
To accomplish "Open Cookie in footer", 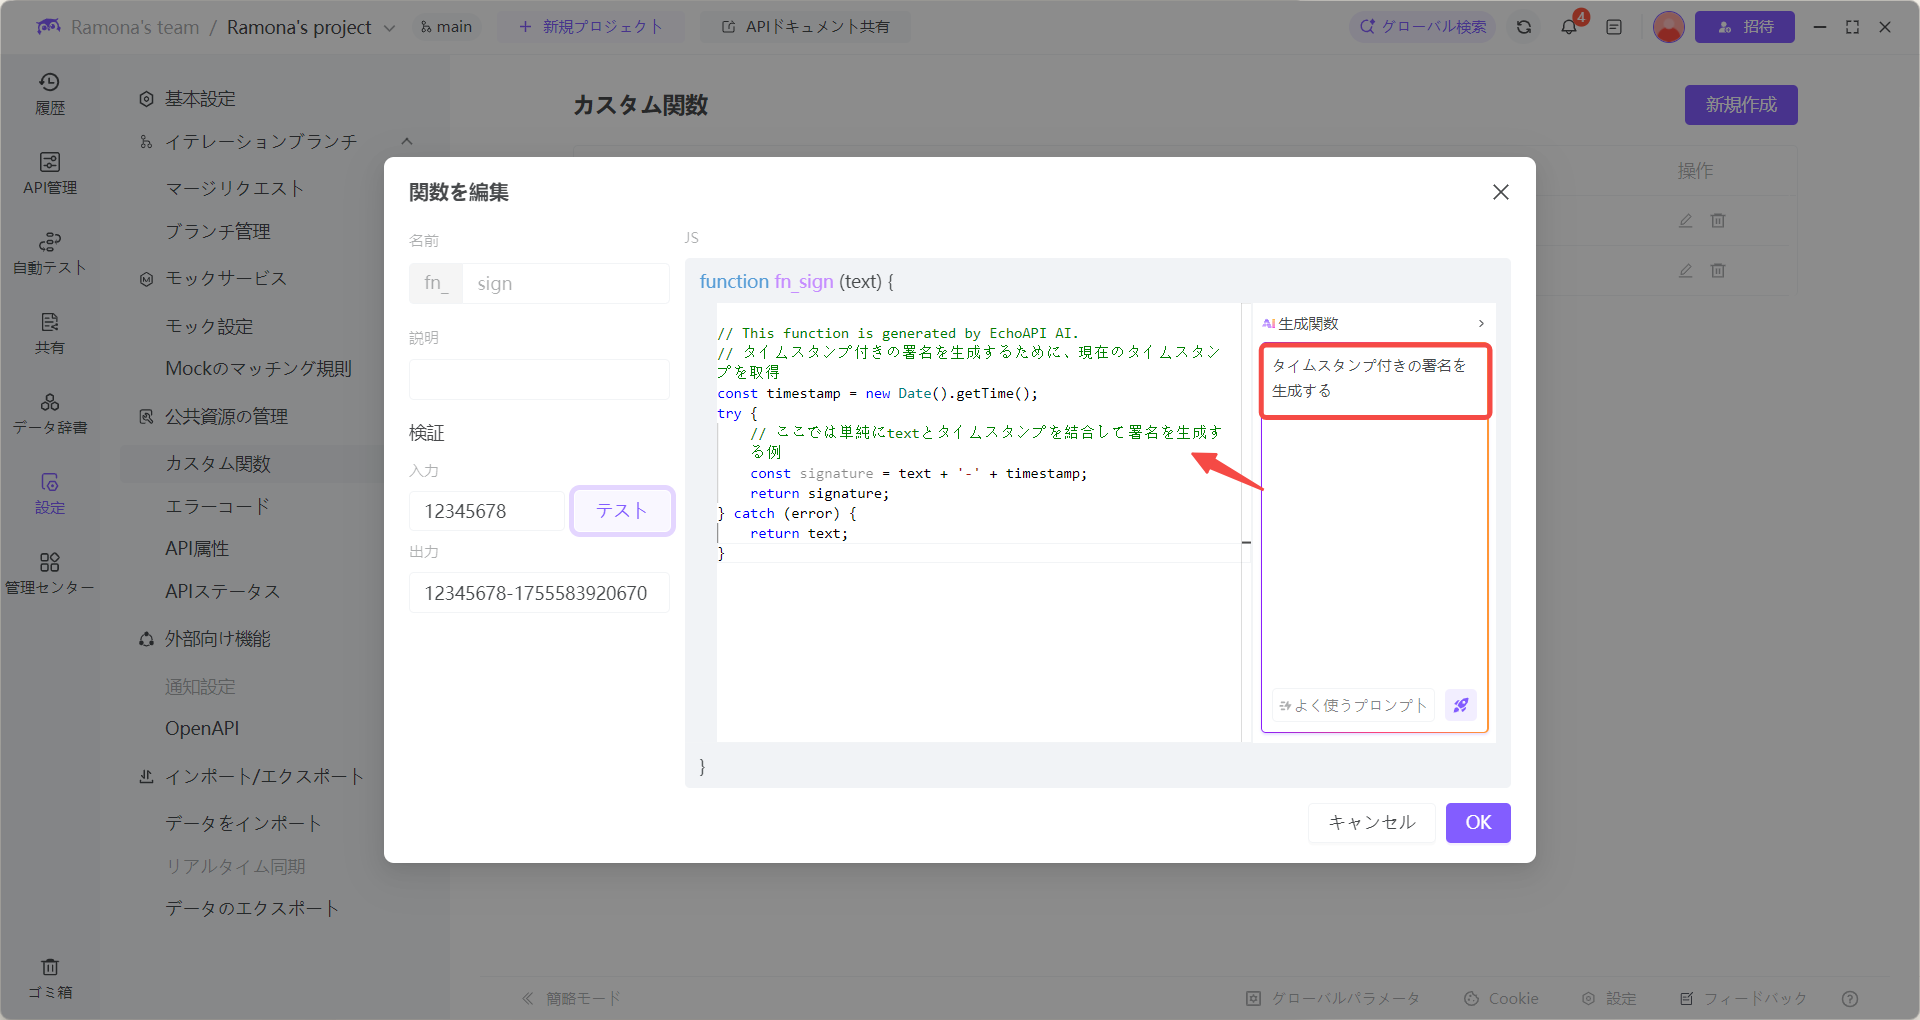I will (x=1501, y=998).
